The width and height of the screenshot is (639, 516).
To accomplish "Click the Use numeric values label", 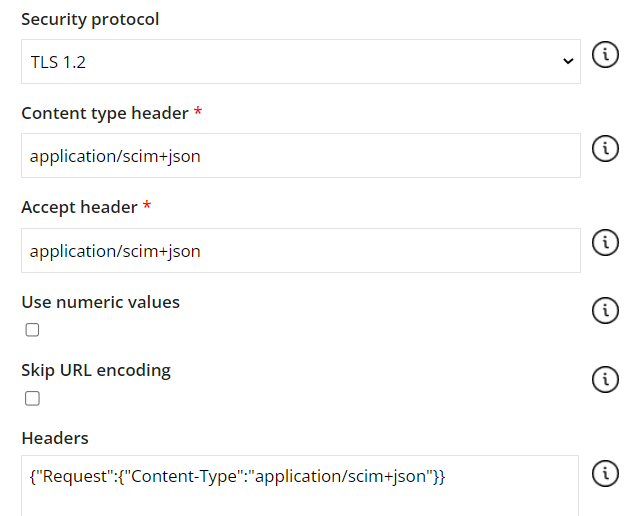I will [100, 301].
